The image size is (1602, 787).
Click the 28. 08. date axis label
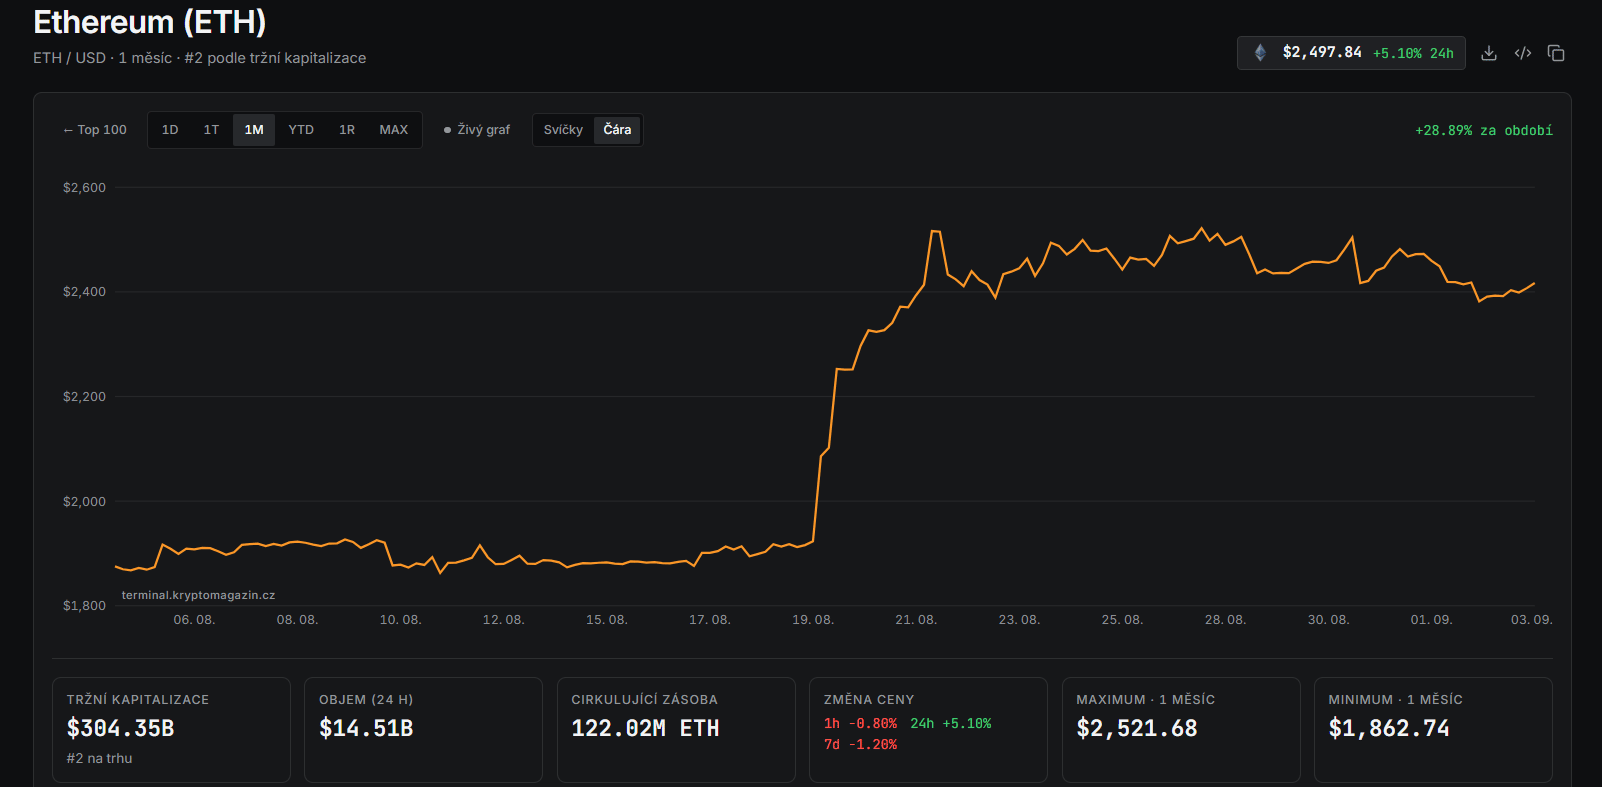click(1225, 620)
